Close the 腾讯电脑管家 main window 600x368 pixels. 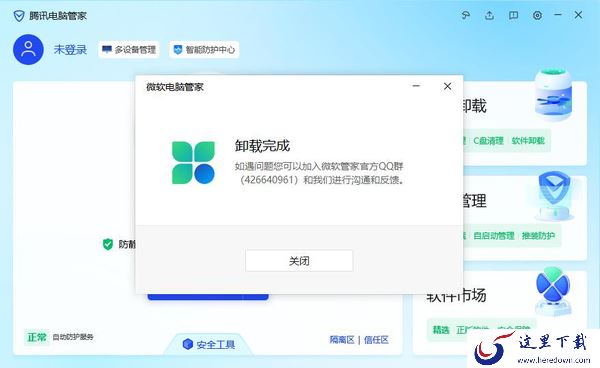click(x=578, y=15)
